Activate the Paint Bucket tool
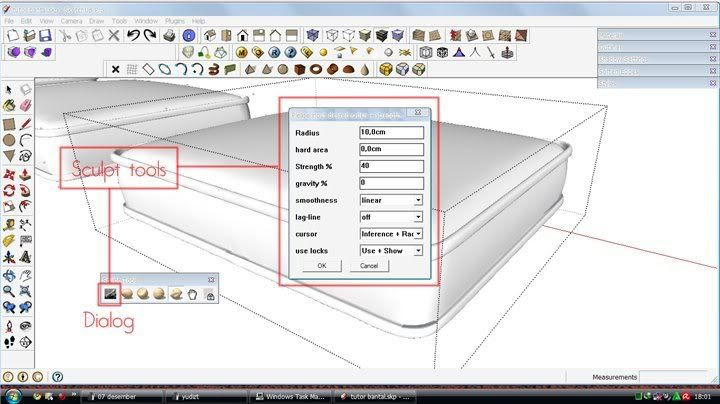Image resolution: width=720 pixels, height=404 pixels. click(x=9, y=106)
